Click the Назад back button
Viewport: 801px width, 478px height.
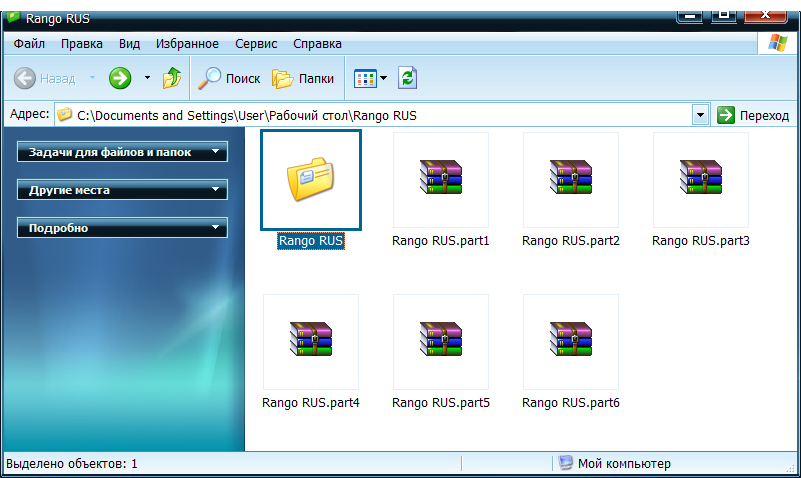pos(44,79)
